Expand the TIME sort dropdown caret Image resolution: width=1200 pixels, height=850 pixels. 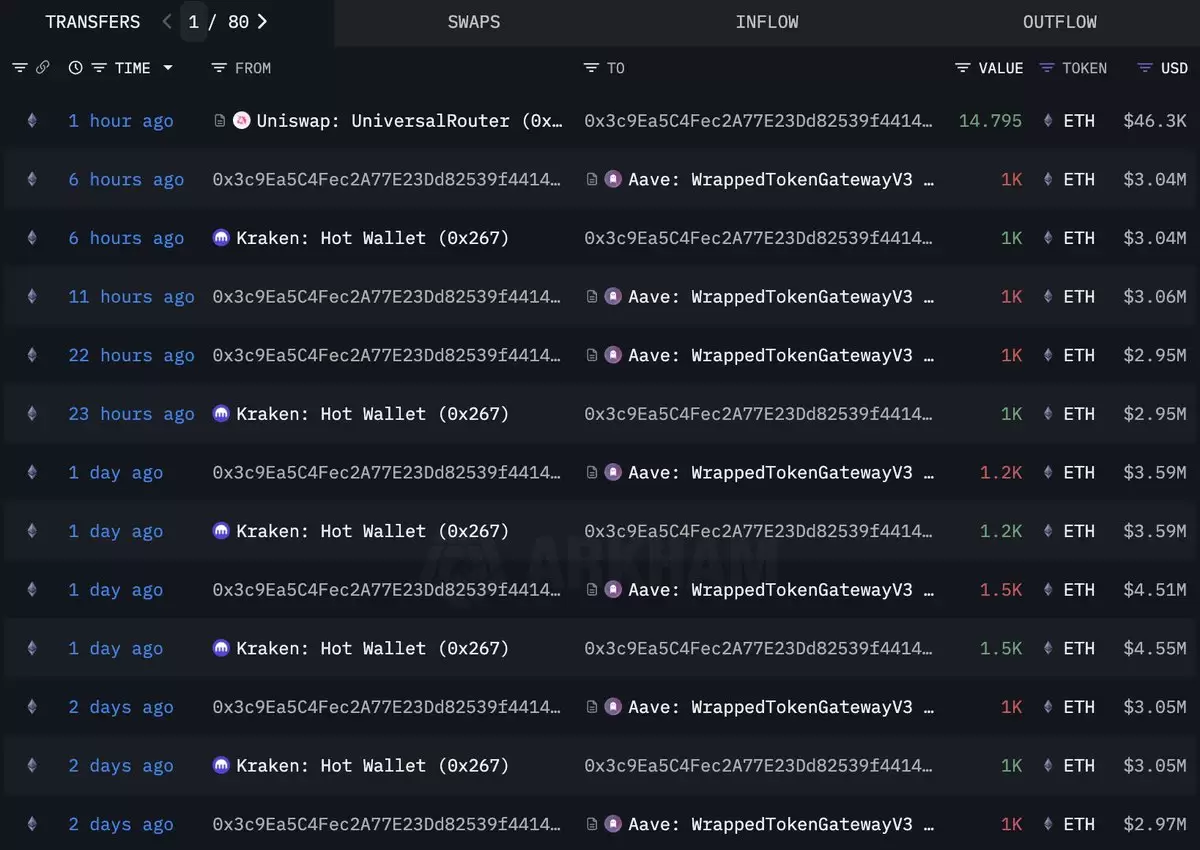pos(168,68)
